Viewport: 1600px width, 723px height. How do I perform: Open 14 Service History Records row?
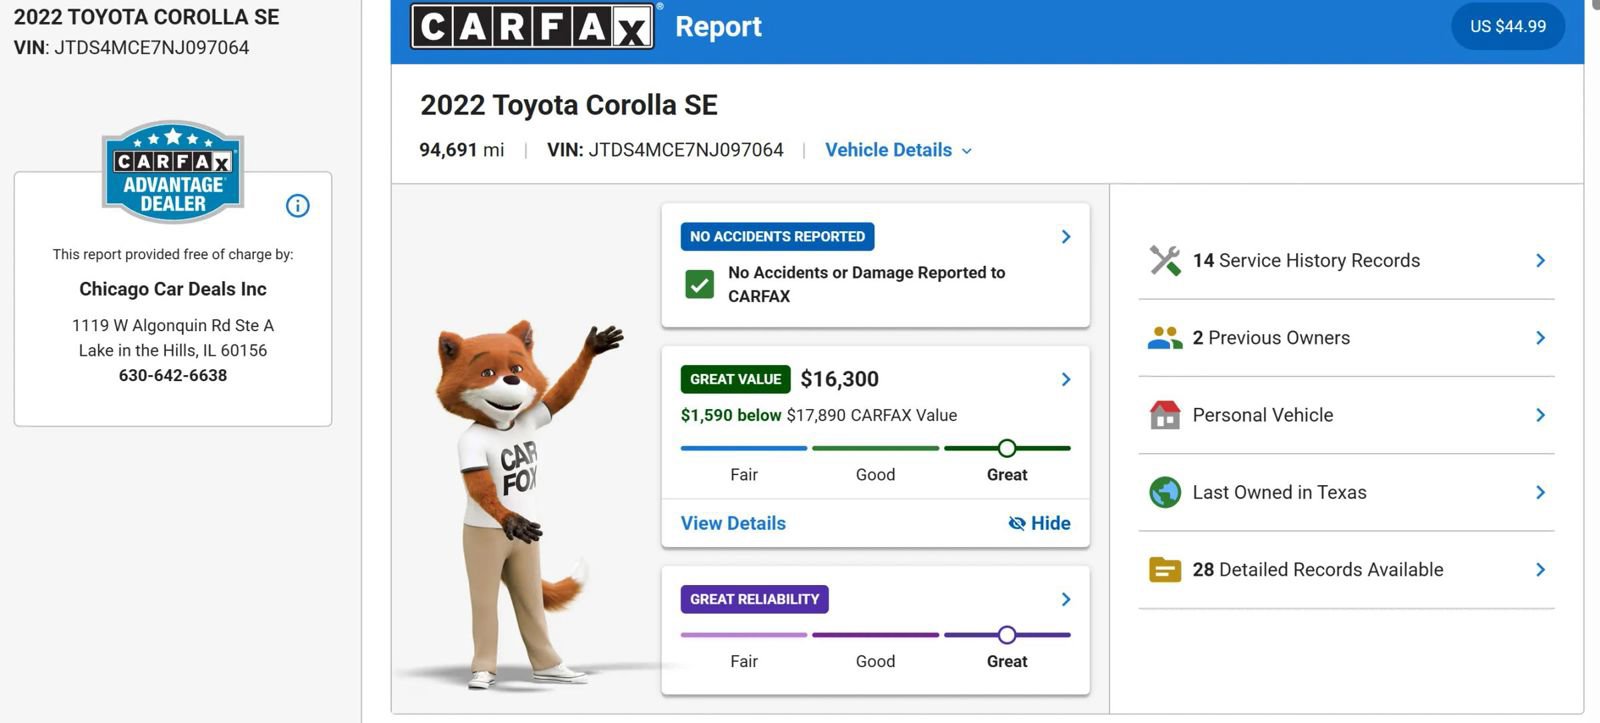coord(1345,261)
